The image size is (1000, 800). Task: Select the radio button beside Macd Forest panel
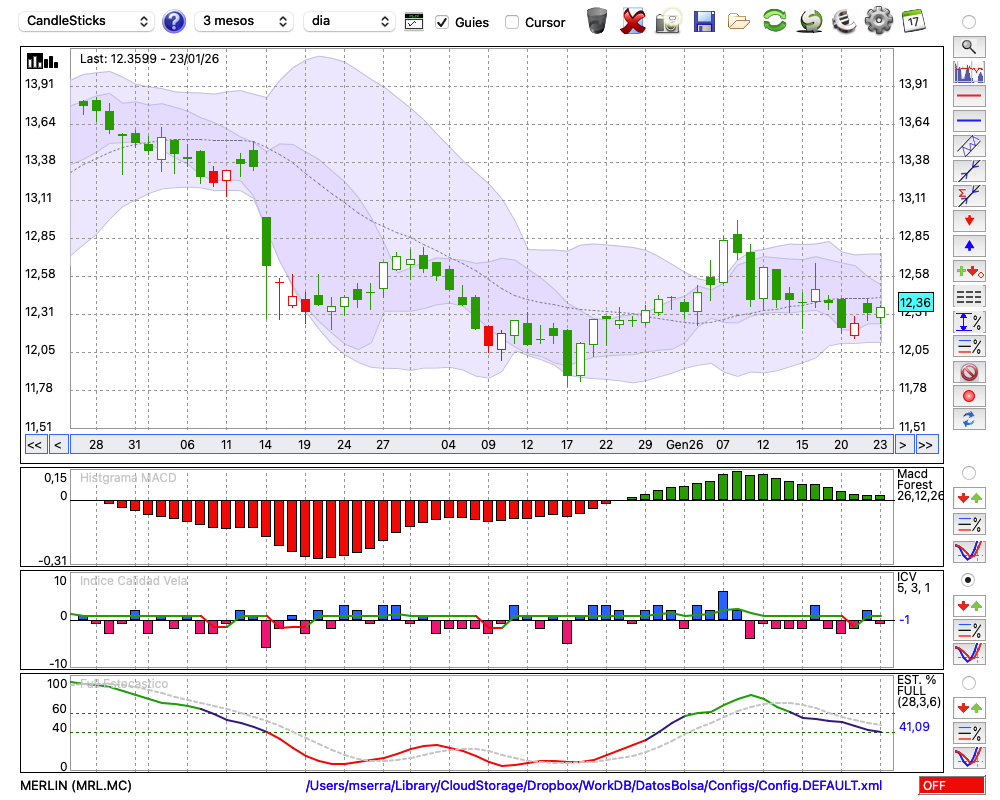968,472
